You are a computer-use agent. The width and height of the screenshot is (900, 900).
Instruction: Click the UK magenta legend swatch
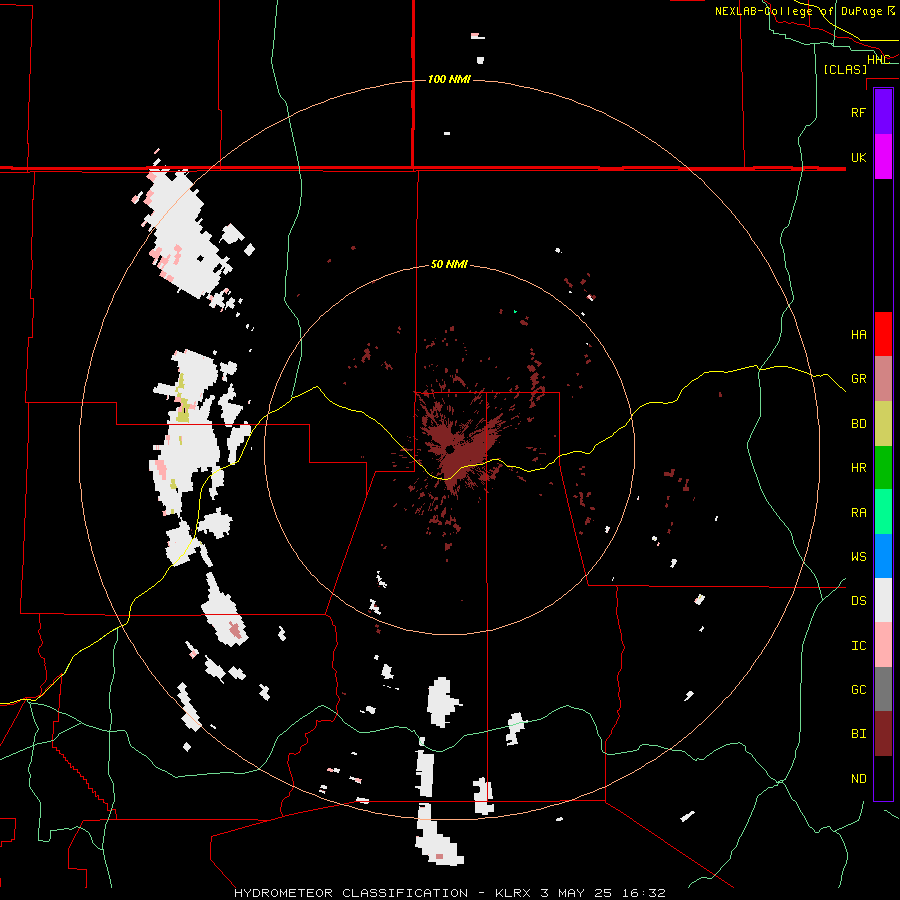(x=883, y=157)
